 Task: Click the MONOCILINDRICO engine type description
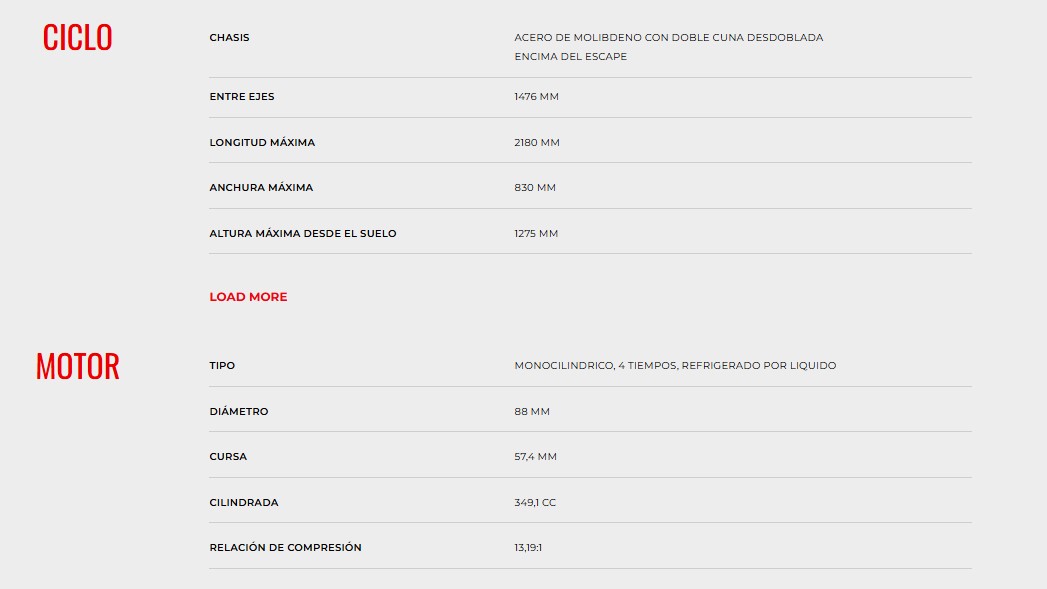coord(675,366)
